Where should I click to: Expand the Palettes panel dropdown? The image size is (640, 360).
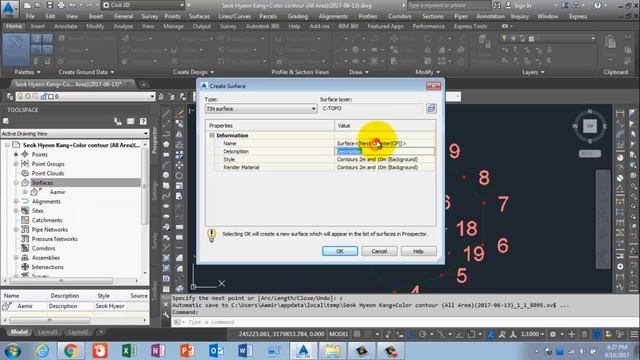(27, 72)
